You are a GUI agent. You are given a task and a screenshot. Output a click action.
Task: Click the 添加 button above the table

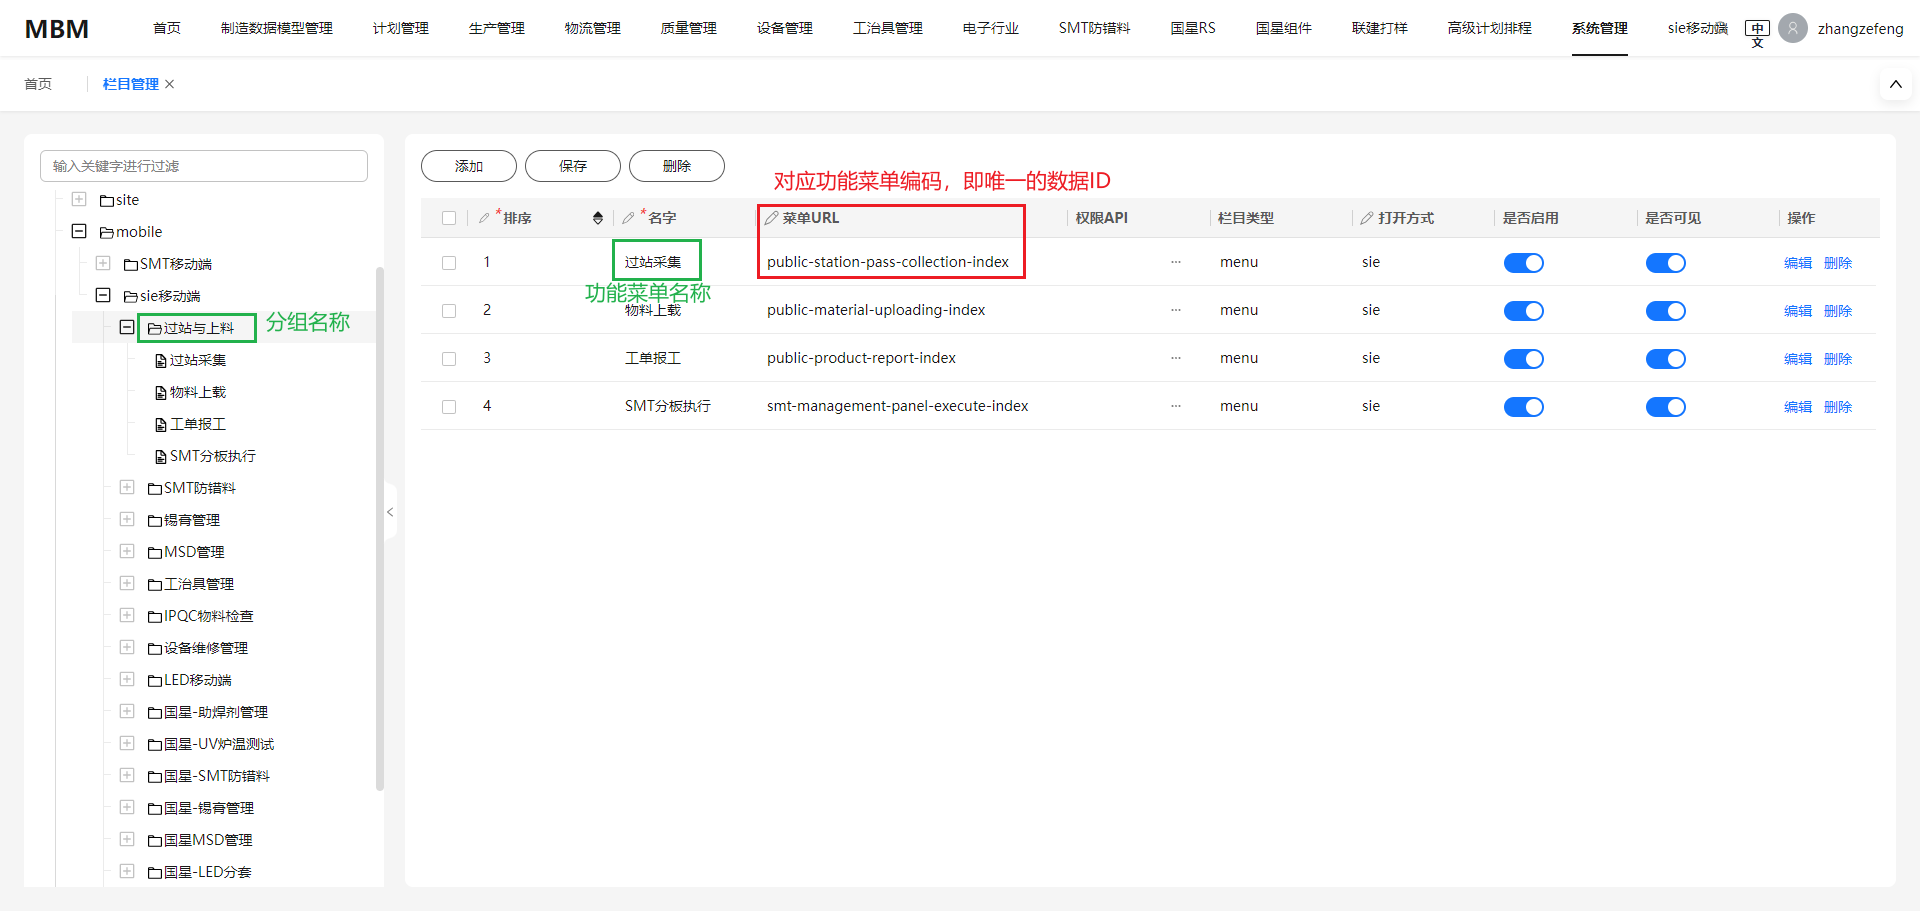[468, 166]
